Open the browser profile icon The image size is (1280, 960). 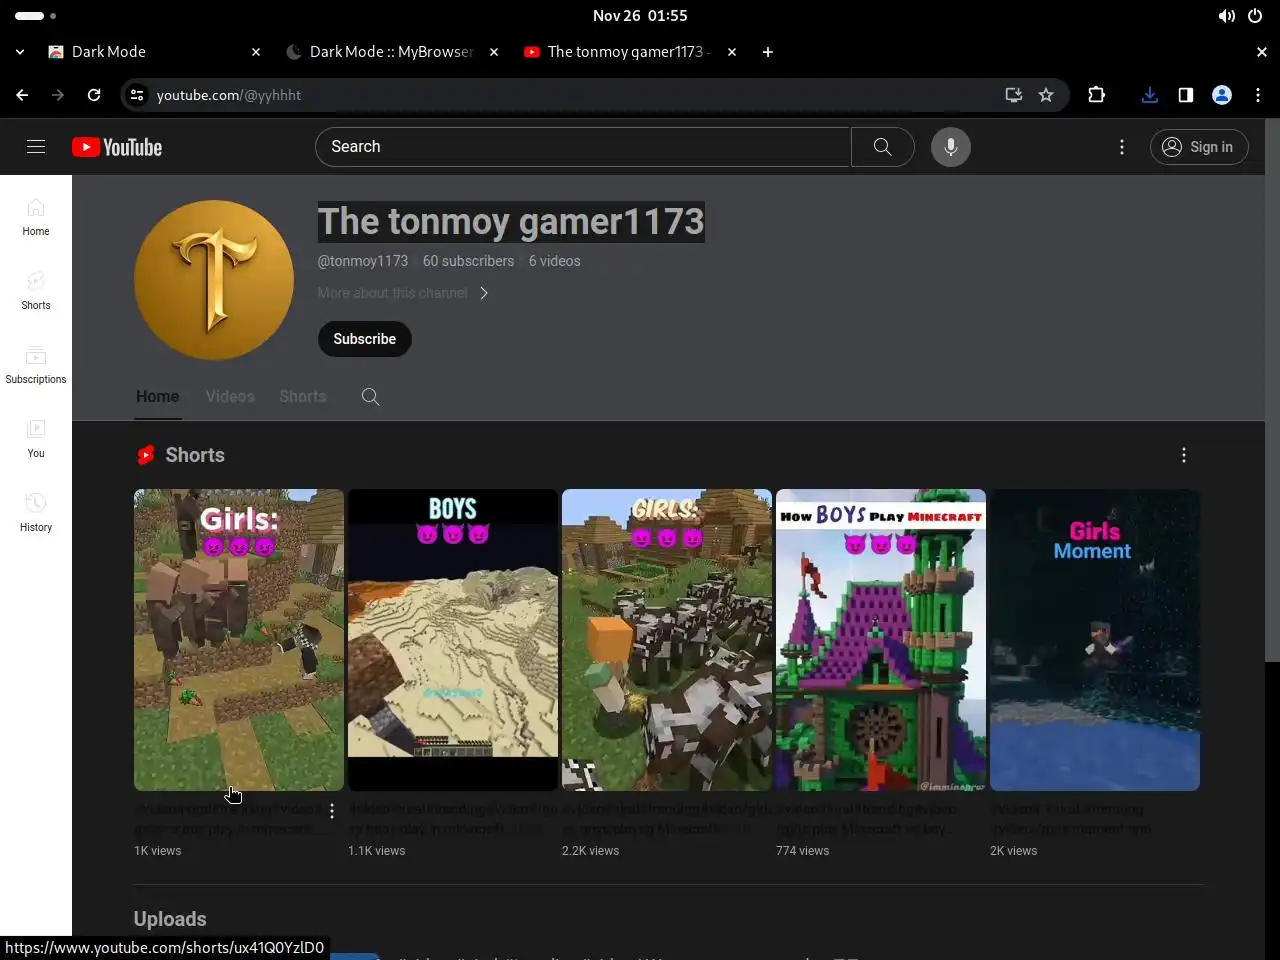tap(1222, 95)
